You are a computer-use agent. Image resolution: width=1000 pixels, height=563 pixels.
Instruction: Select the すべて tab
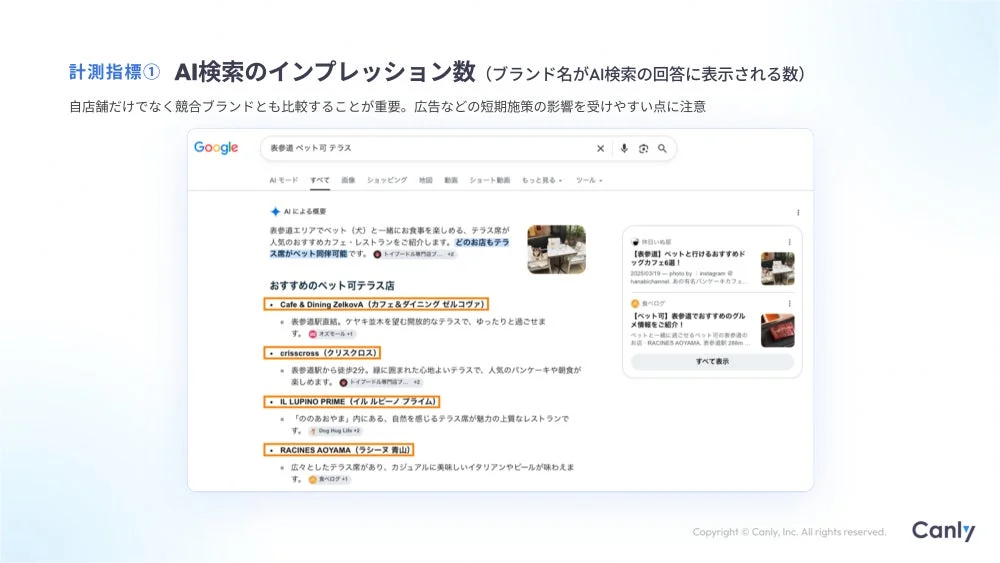320,180
